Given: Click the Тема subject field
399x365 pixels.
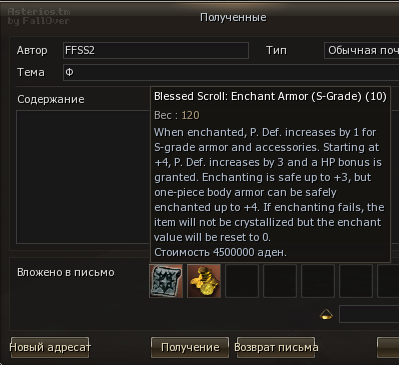Looking at the screenshot, I should 231,72.
